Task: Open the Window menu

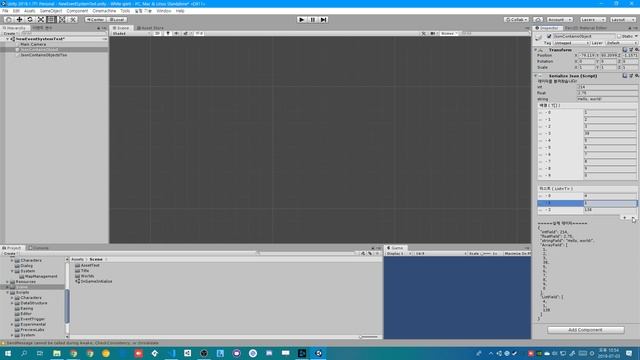Action: (x=164, y=11)
